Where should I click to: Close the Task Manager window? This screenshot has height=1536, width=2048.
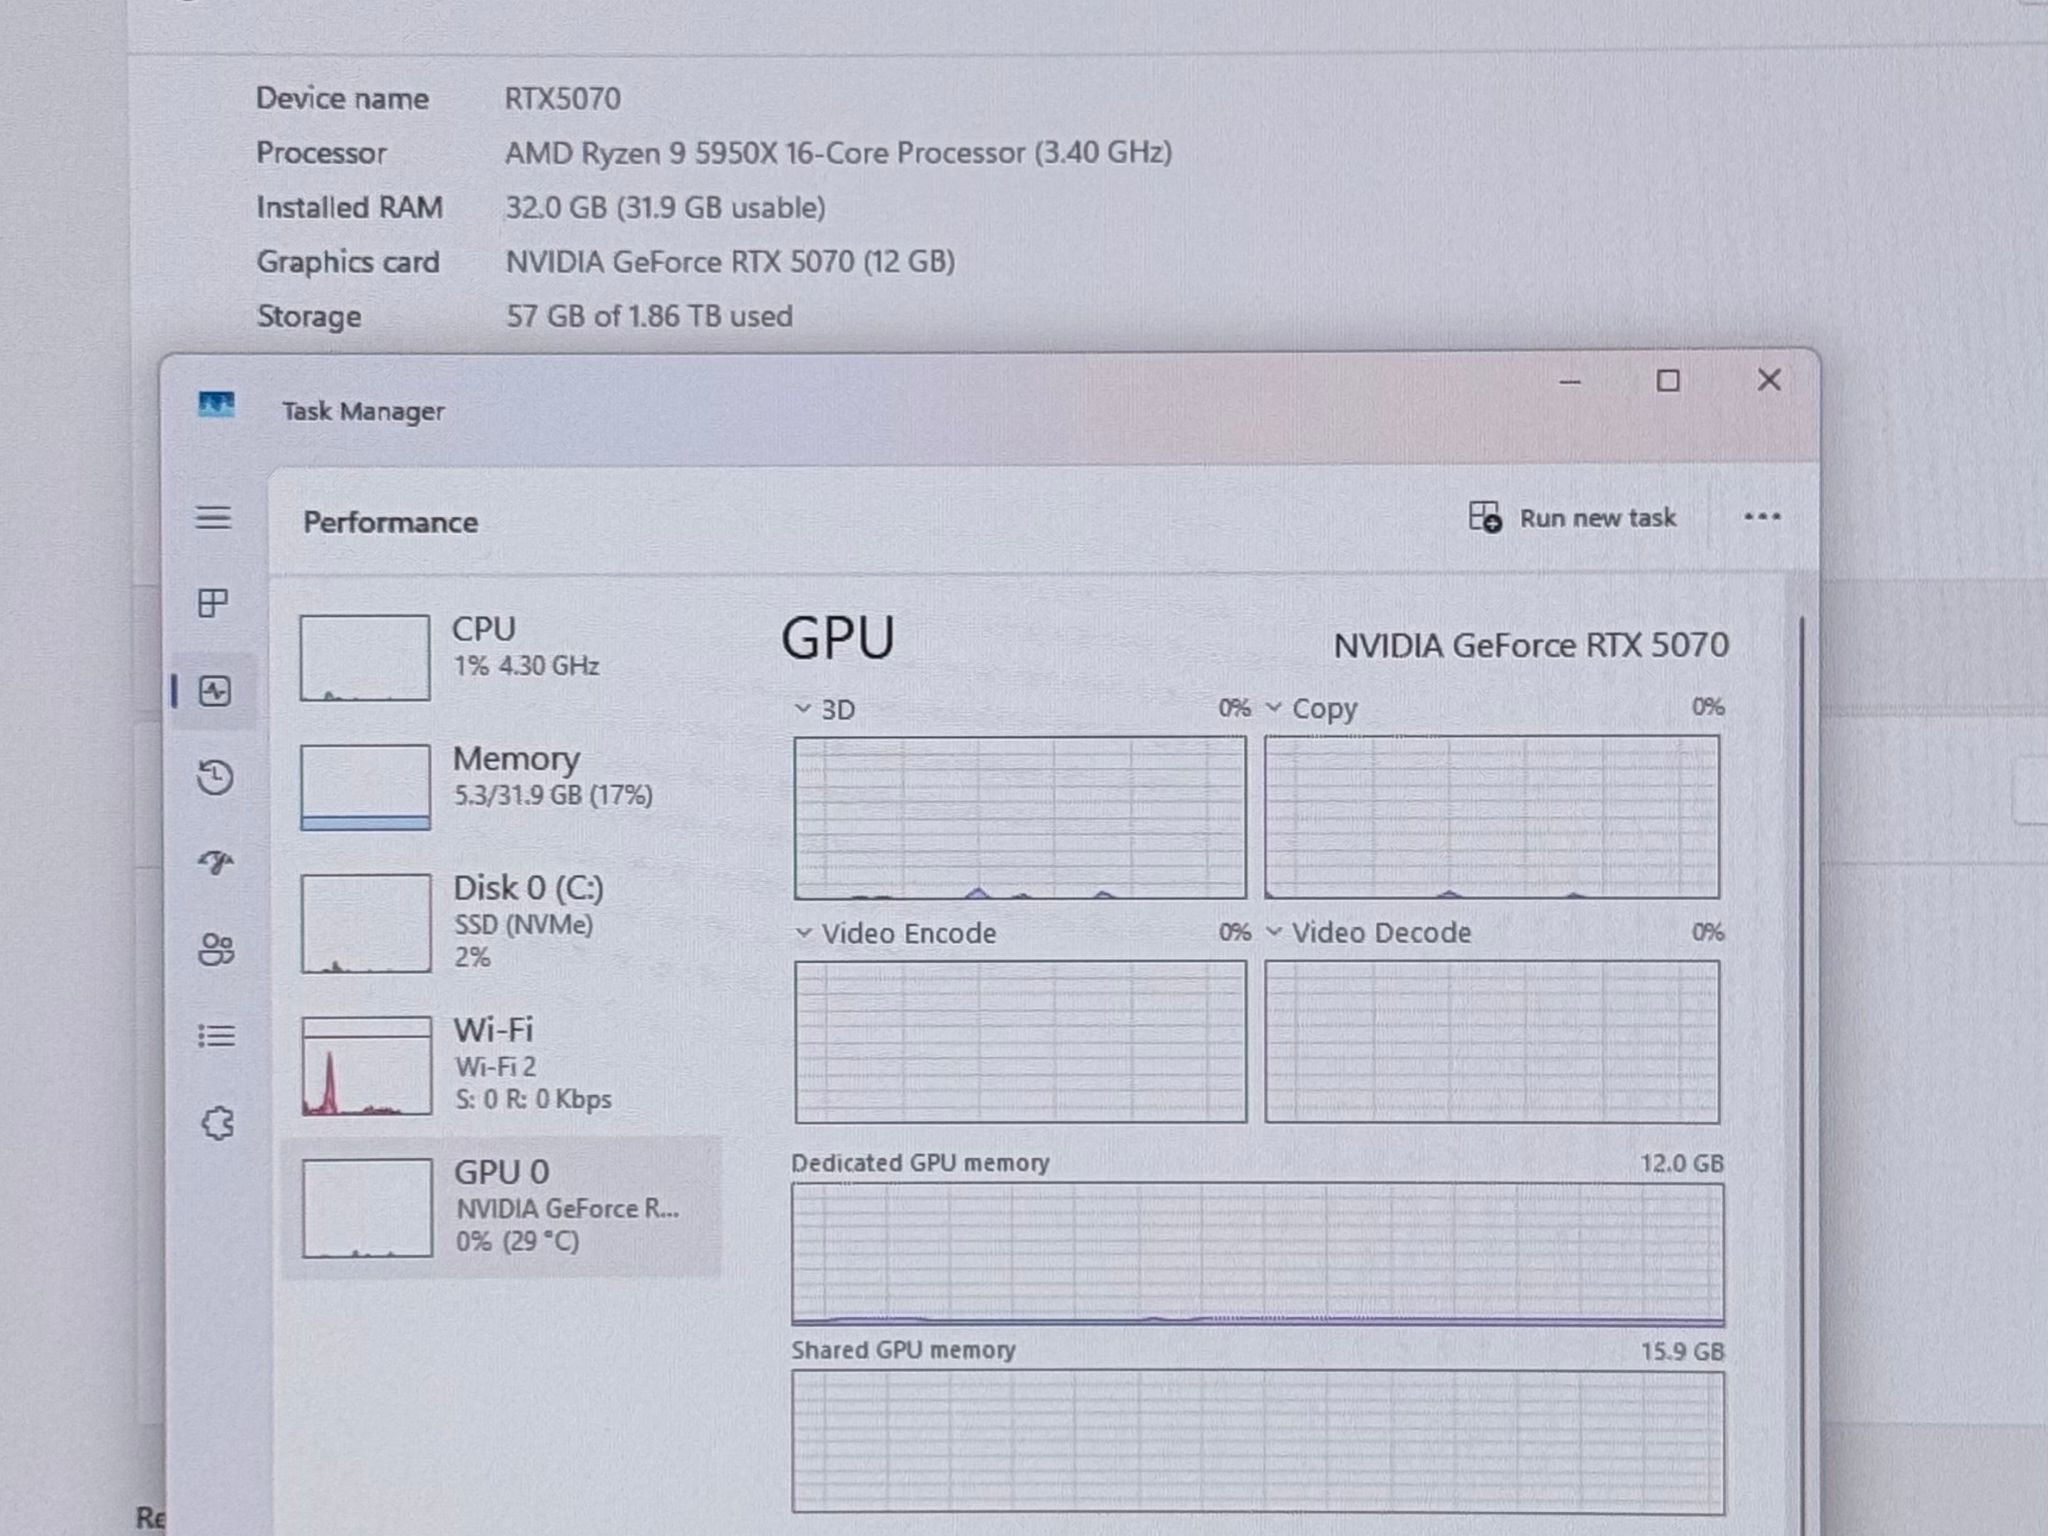click(1769, 380)
